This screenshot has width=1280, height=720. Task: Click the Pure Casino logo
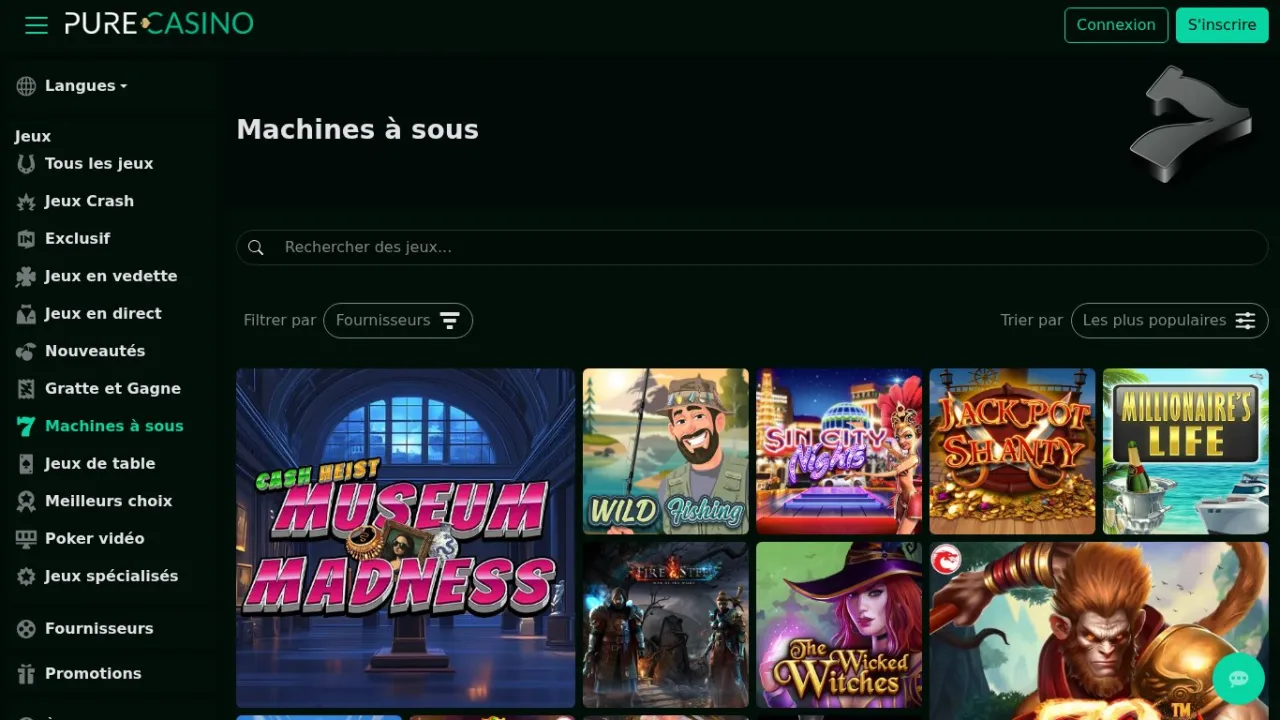click(x=159, y=24)
